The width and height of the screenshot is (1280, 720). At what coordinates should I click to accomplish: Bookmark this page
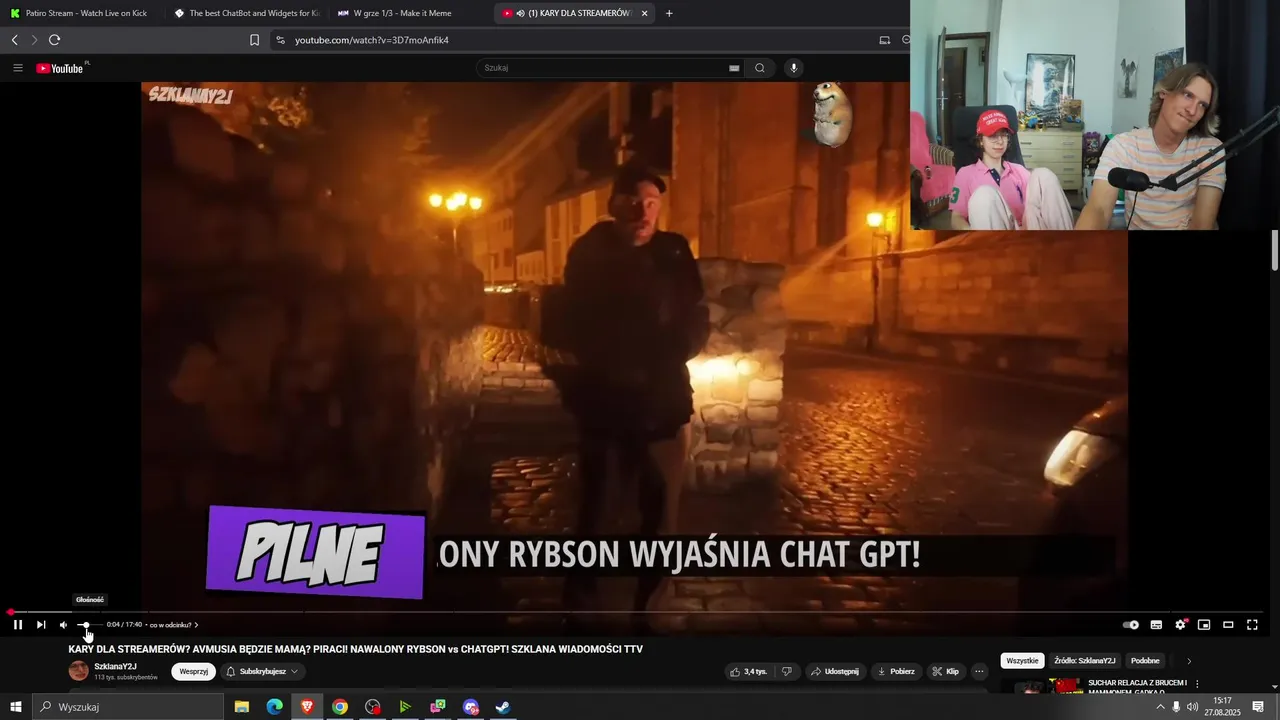(x=254, y=40)
